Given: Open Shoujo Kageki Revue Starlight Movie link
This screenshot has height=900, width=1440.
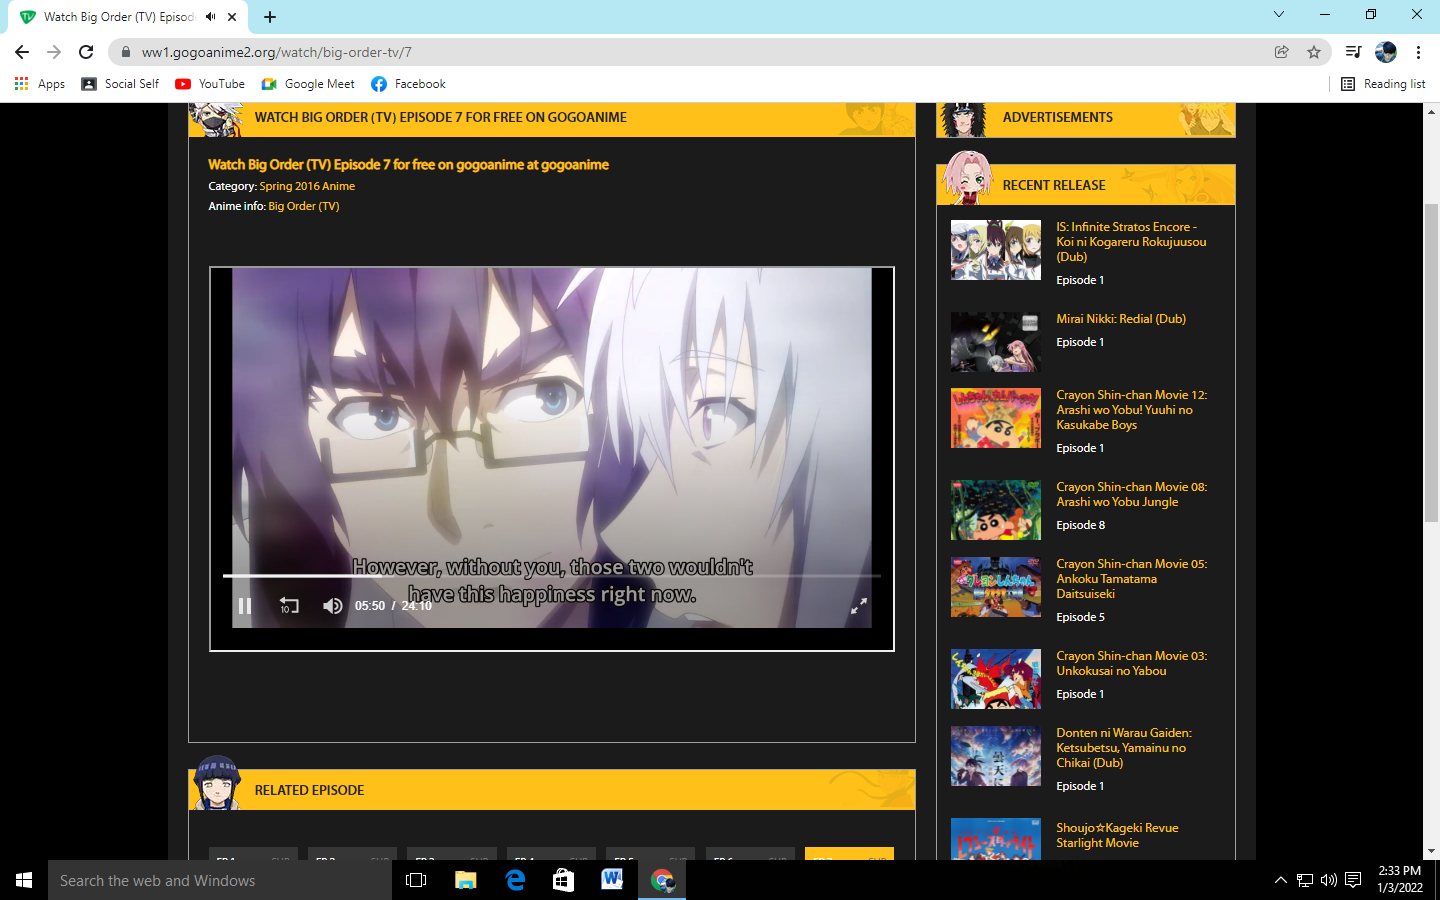Looking at the screenshot, I should click(1117, 835).
